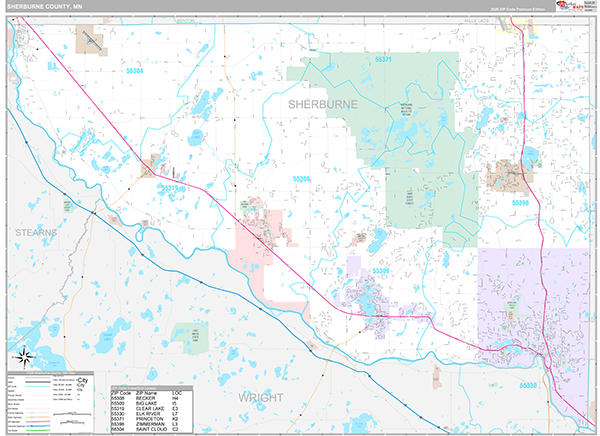
Task: Click the scale bar in the legend
Action: (x=72, y=415)
